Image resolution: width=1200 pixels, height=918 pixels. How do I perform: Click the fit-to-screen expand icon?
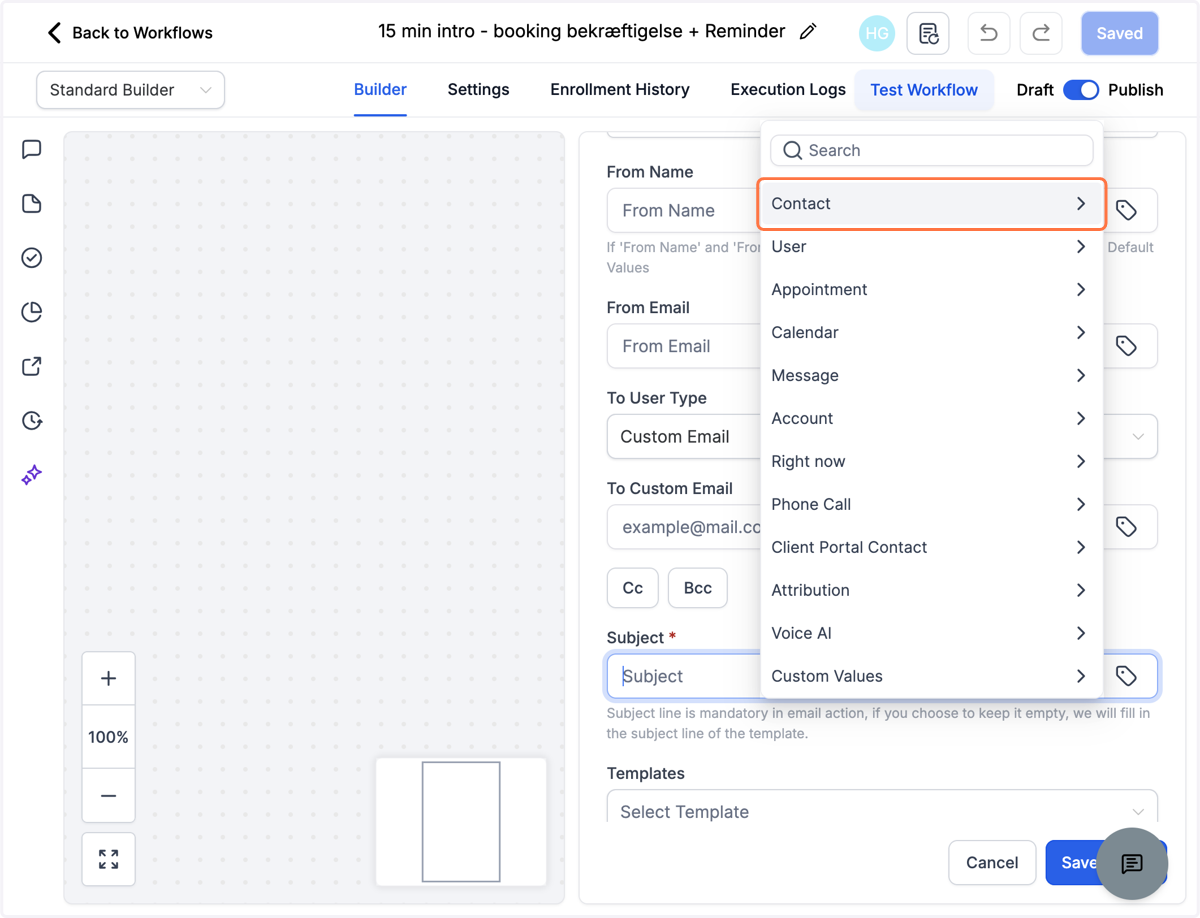[108, 859]
